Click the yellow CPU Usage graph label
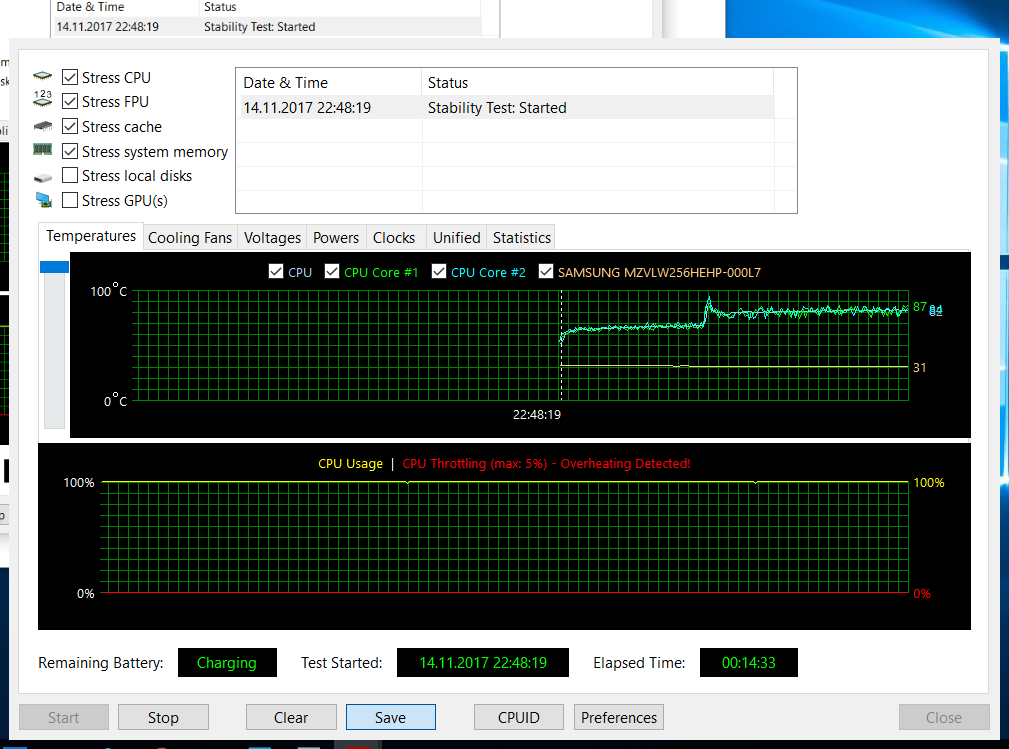Viewport: 1009px width, 749px height. click(x=350, y=463)
